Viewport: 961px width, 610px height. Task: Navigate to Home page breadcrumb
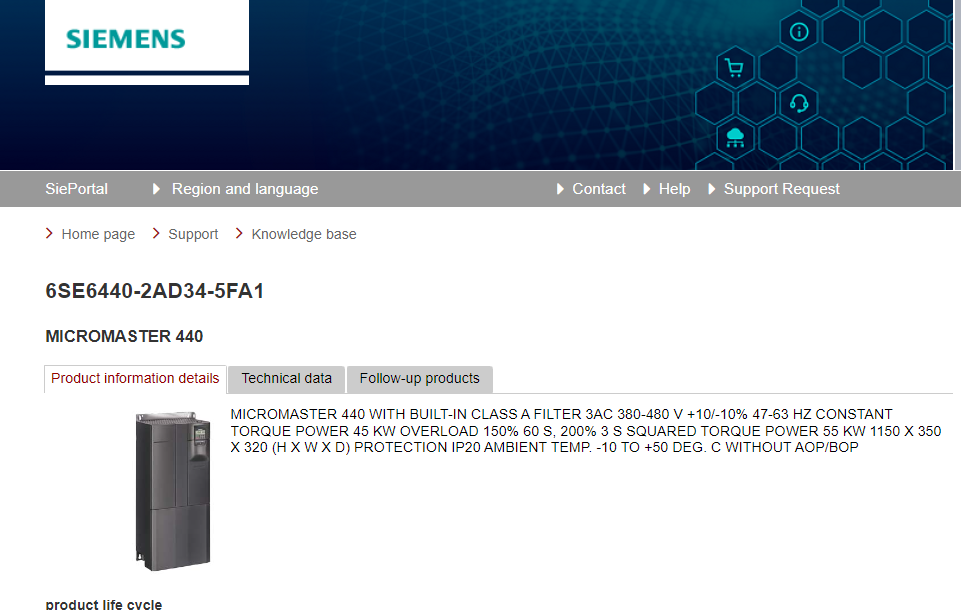(x=98, y=234)
